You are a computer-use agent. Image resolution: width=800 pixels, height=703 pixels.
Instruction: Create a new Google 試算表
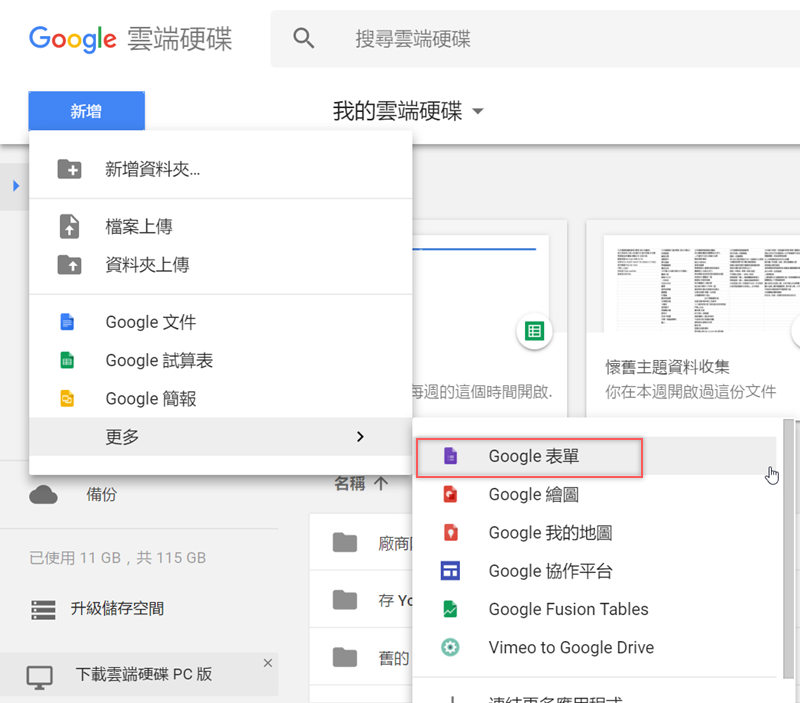click(220, 360)
